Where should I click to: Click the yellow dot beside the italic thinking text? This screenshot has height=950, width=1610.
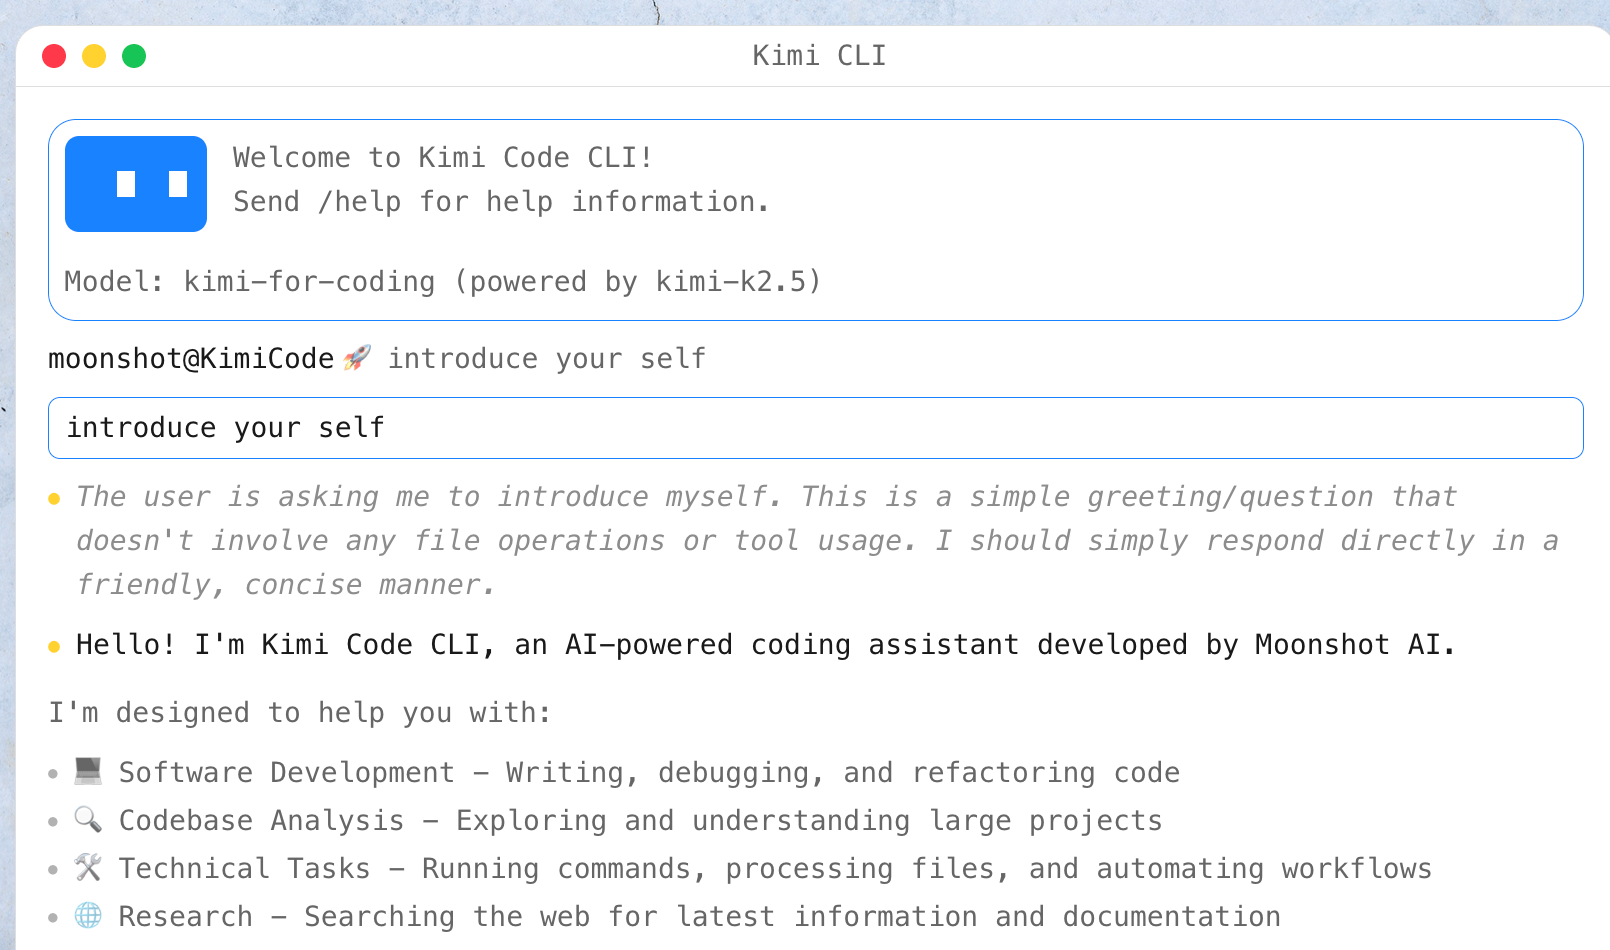pyautogui.click(x=54, y=498)
